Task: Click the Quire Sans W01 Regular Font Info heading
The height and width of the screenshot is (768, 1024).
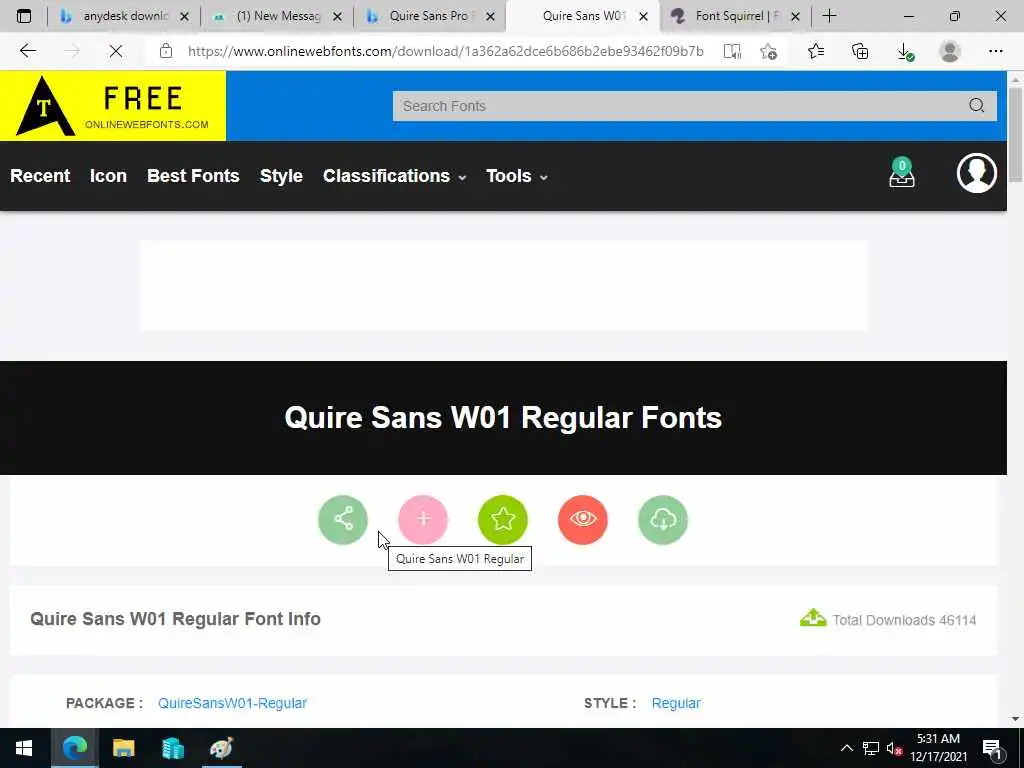Action: (176, 619)
